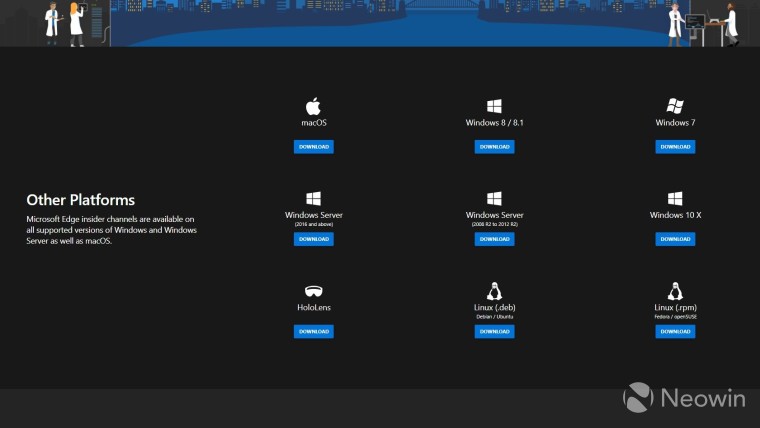Download for Windows Server 2008 R2 to 2012 R2
Screen dimensions: 760x428
point(494,239)
